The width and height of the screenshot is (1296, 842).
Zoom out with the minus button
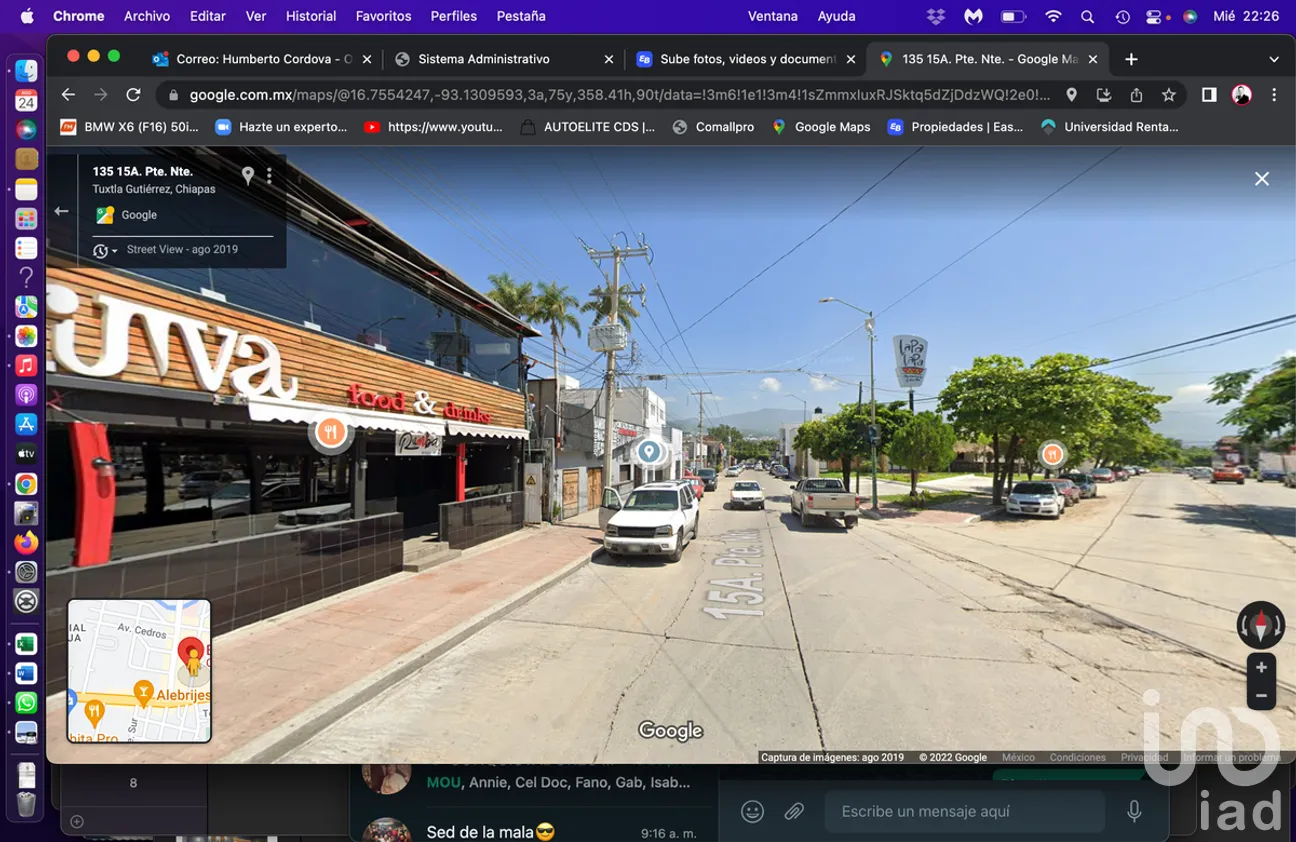click(1261, 695)
